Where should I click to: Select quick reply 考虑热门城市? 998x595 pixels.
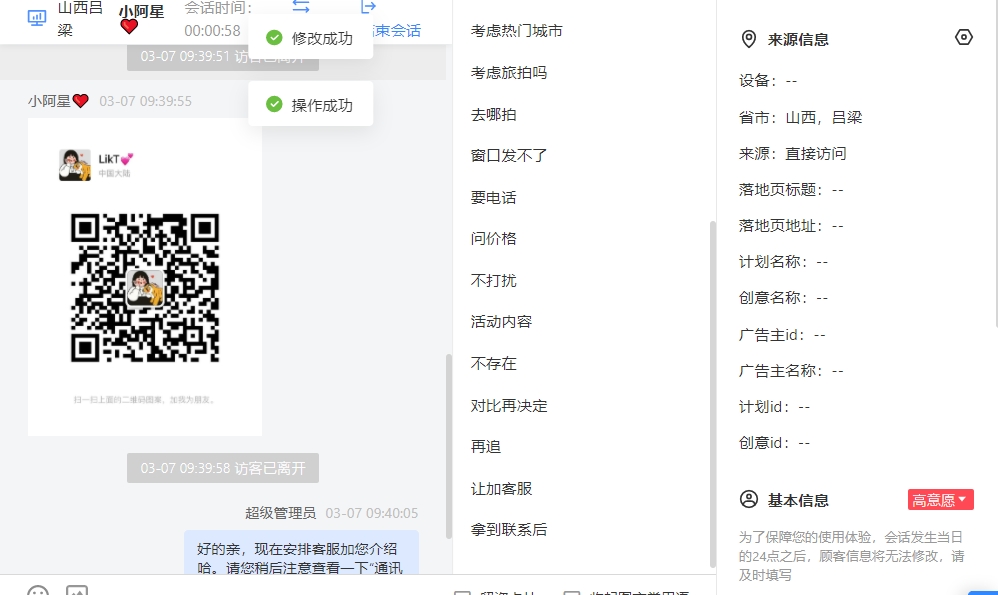click(x=516, y=31)
